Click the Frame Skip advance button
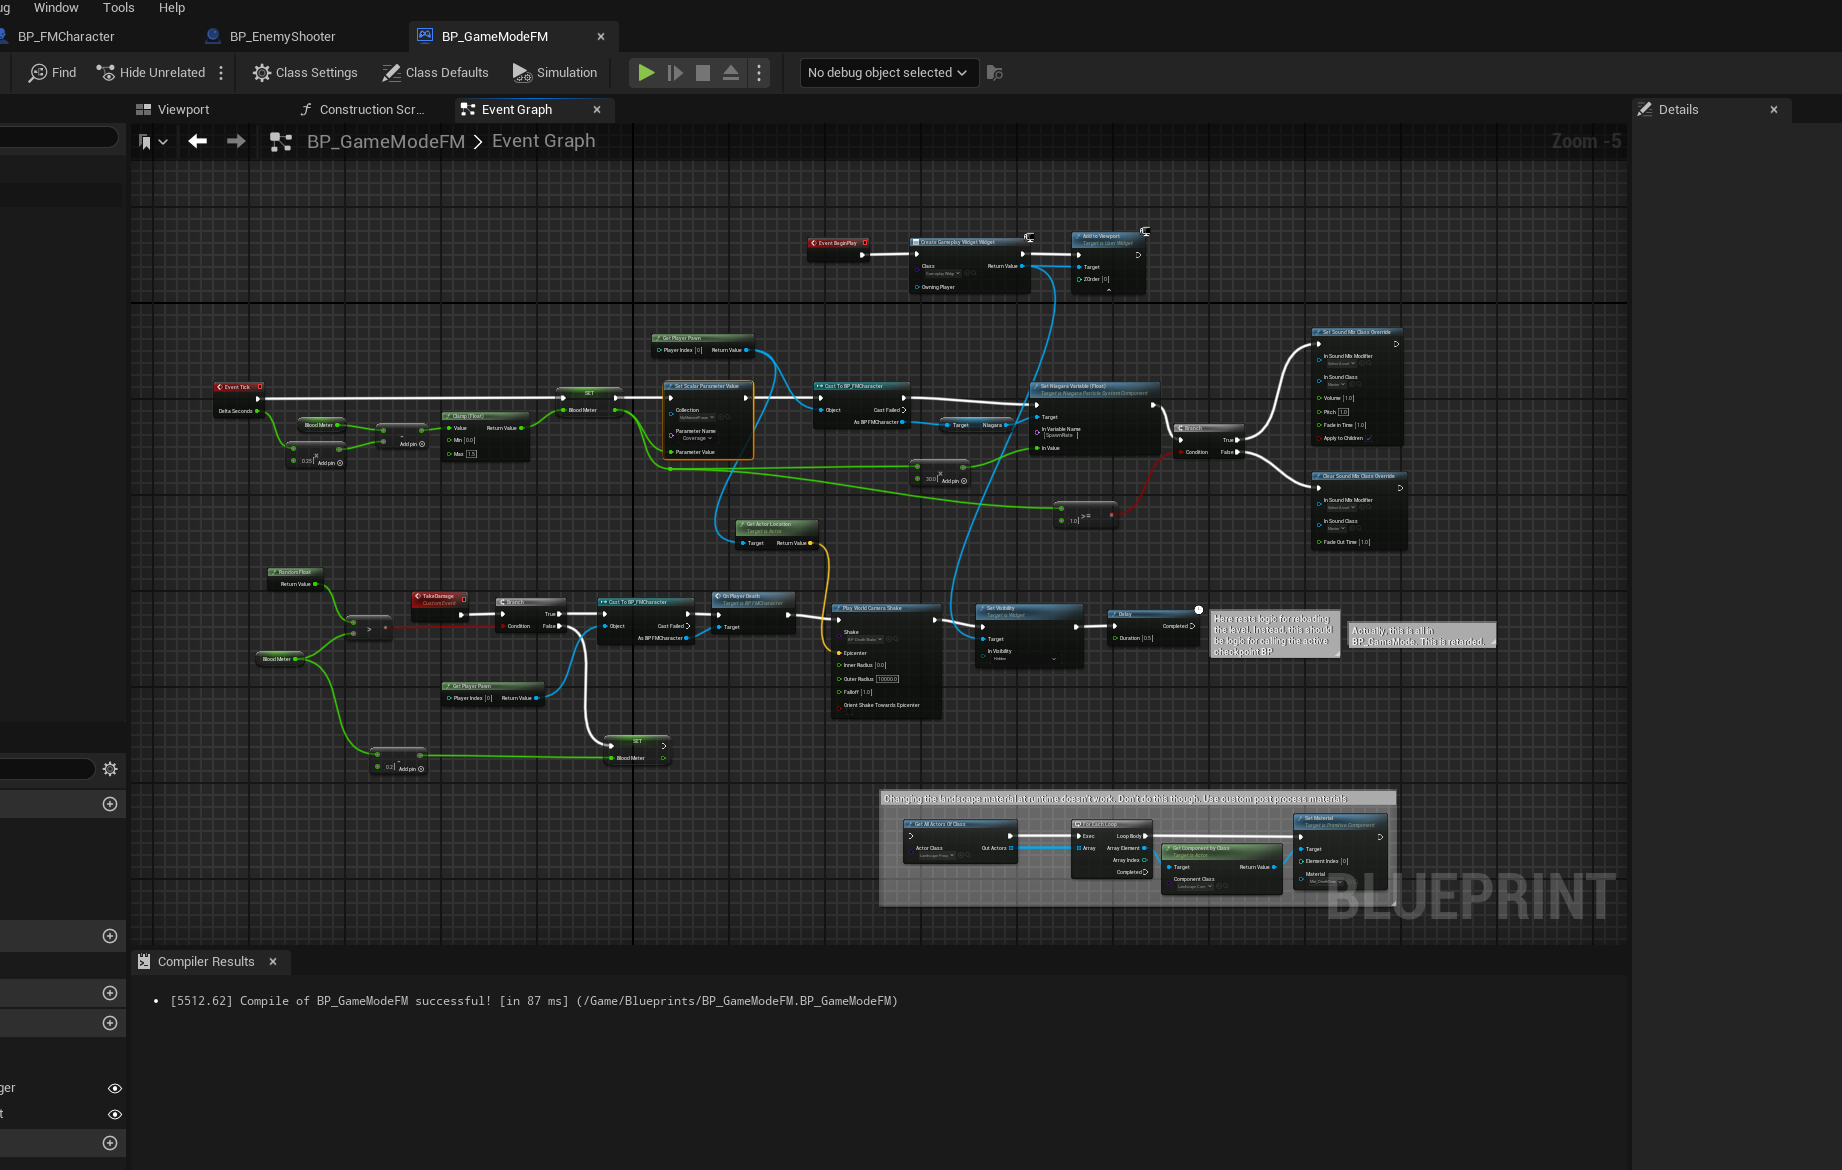The width and height of the screenshot is (1842, 1170). [675, 73]
